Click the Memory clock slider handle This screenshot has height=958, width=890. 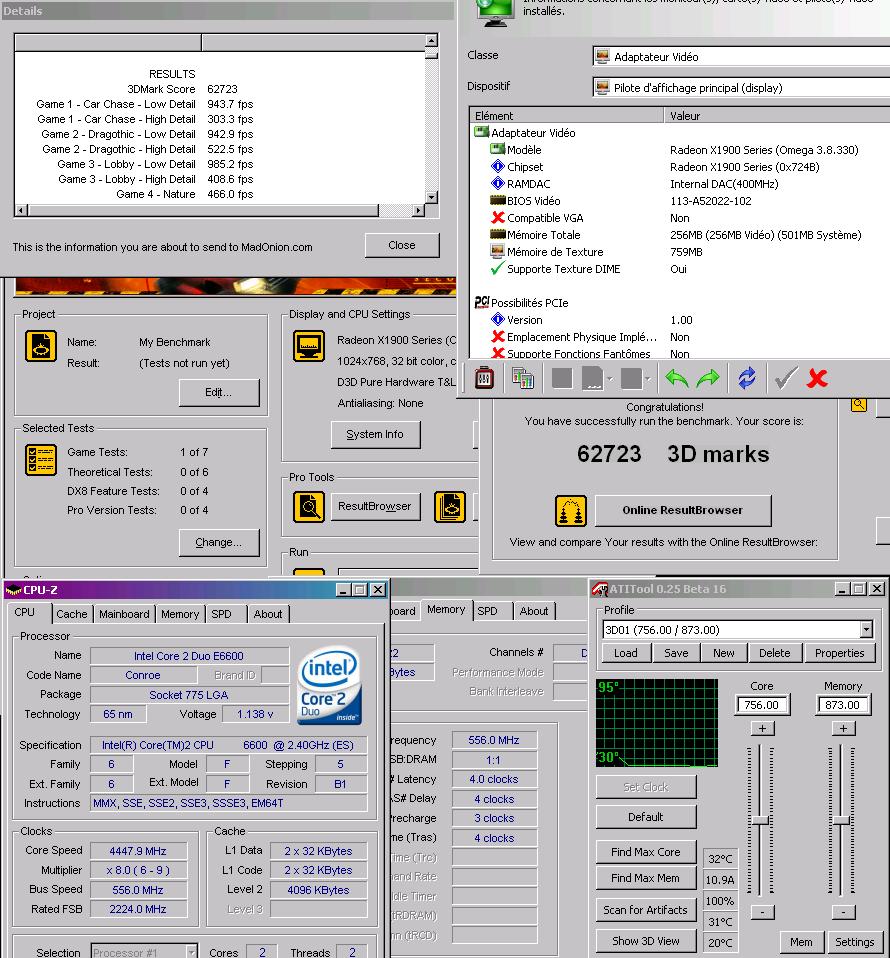[841, 820]
